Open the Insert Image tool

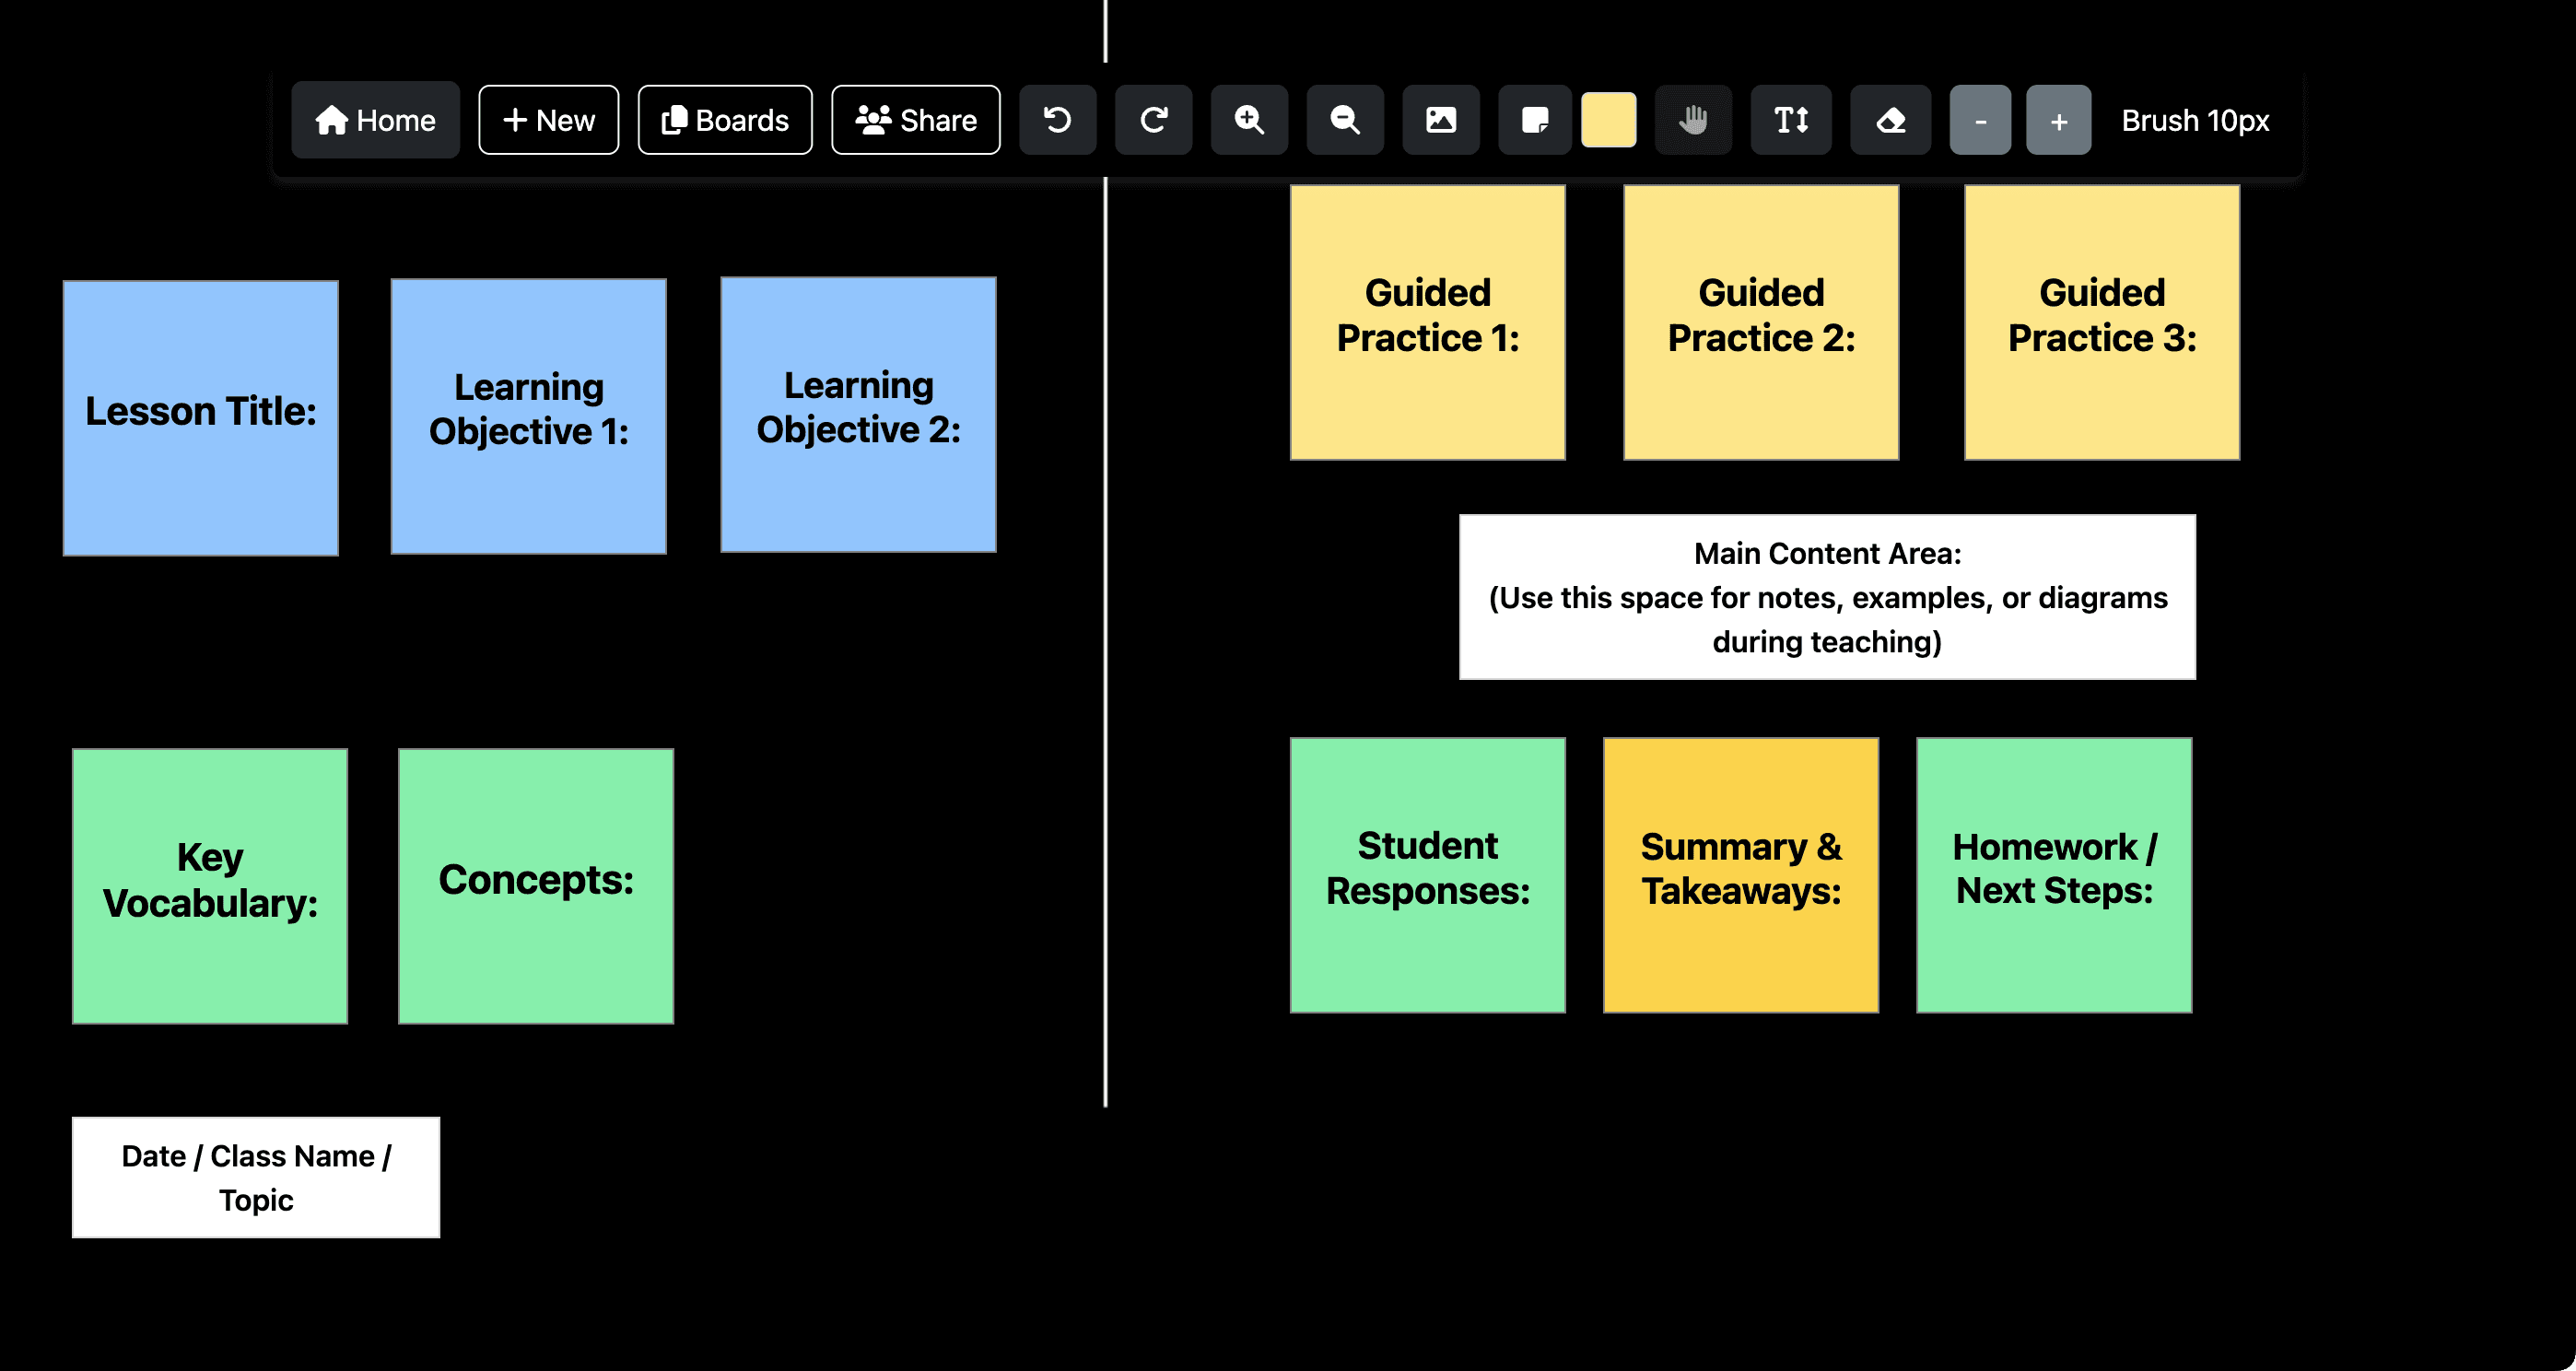coord(1441,120)
